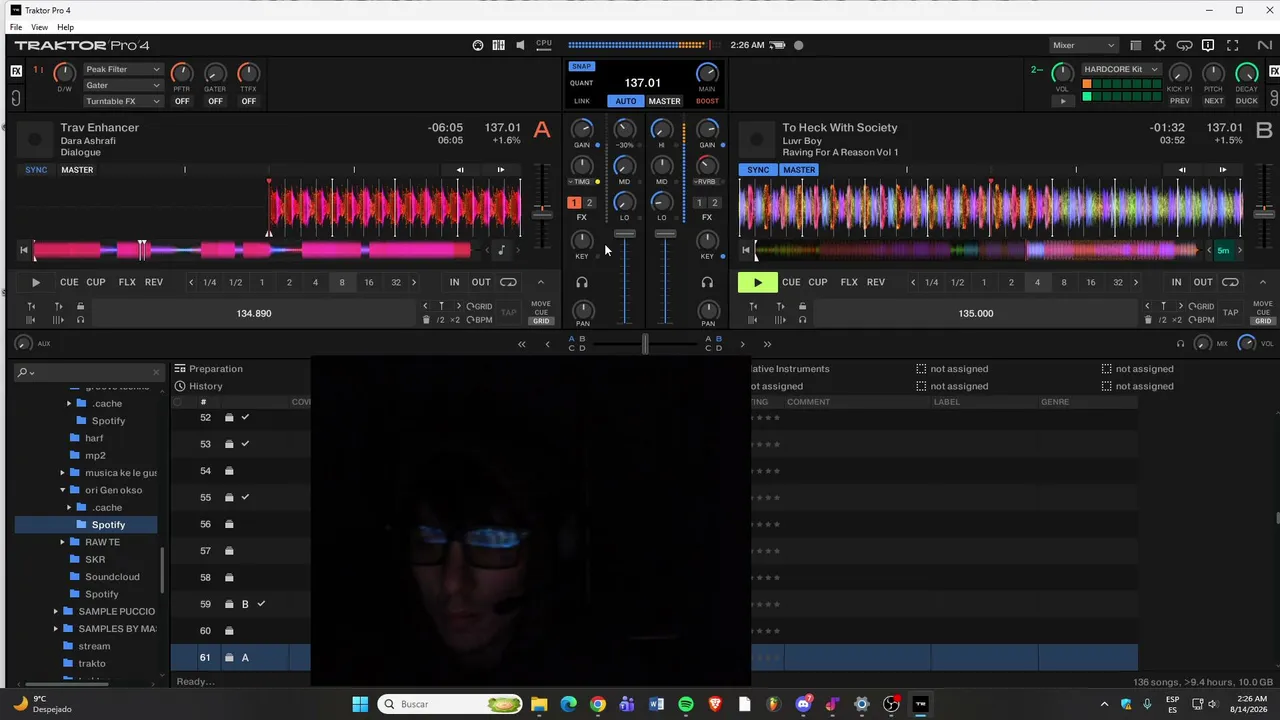Click the info/tooltips speech bubble icon

[1208, 45]
